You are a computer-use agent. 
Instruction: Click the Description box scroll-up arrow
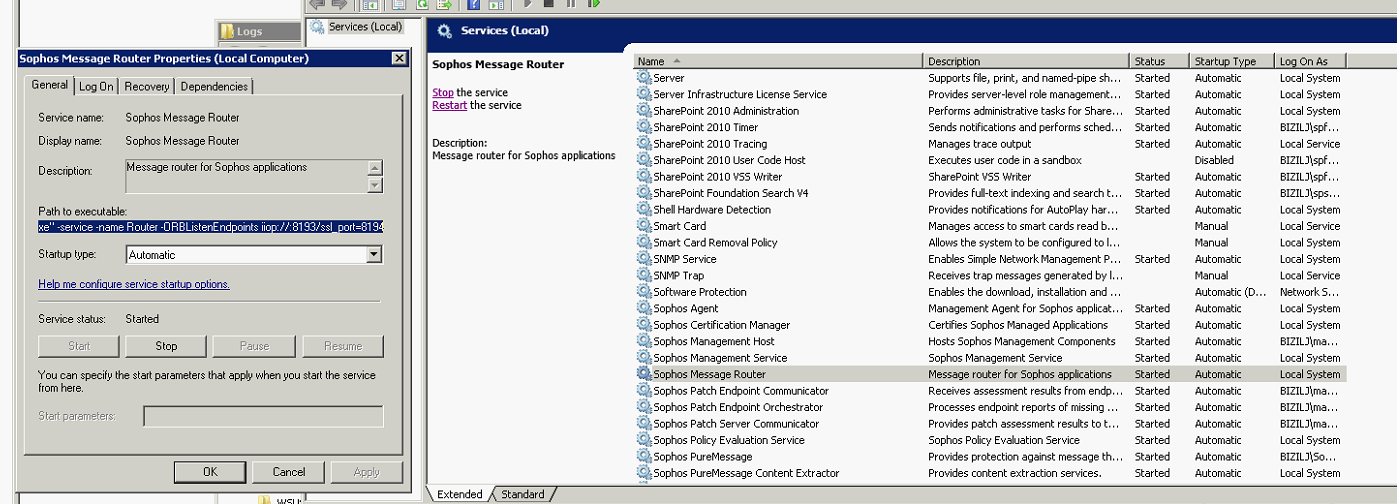tap(375, 168)
